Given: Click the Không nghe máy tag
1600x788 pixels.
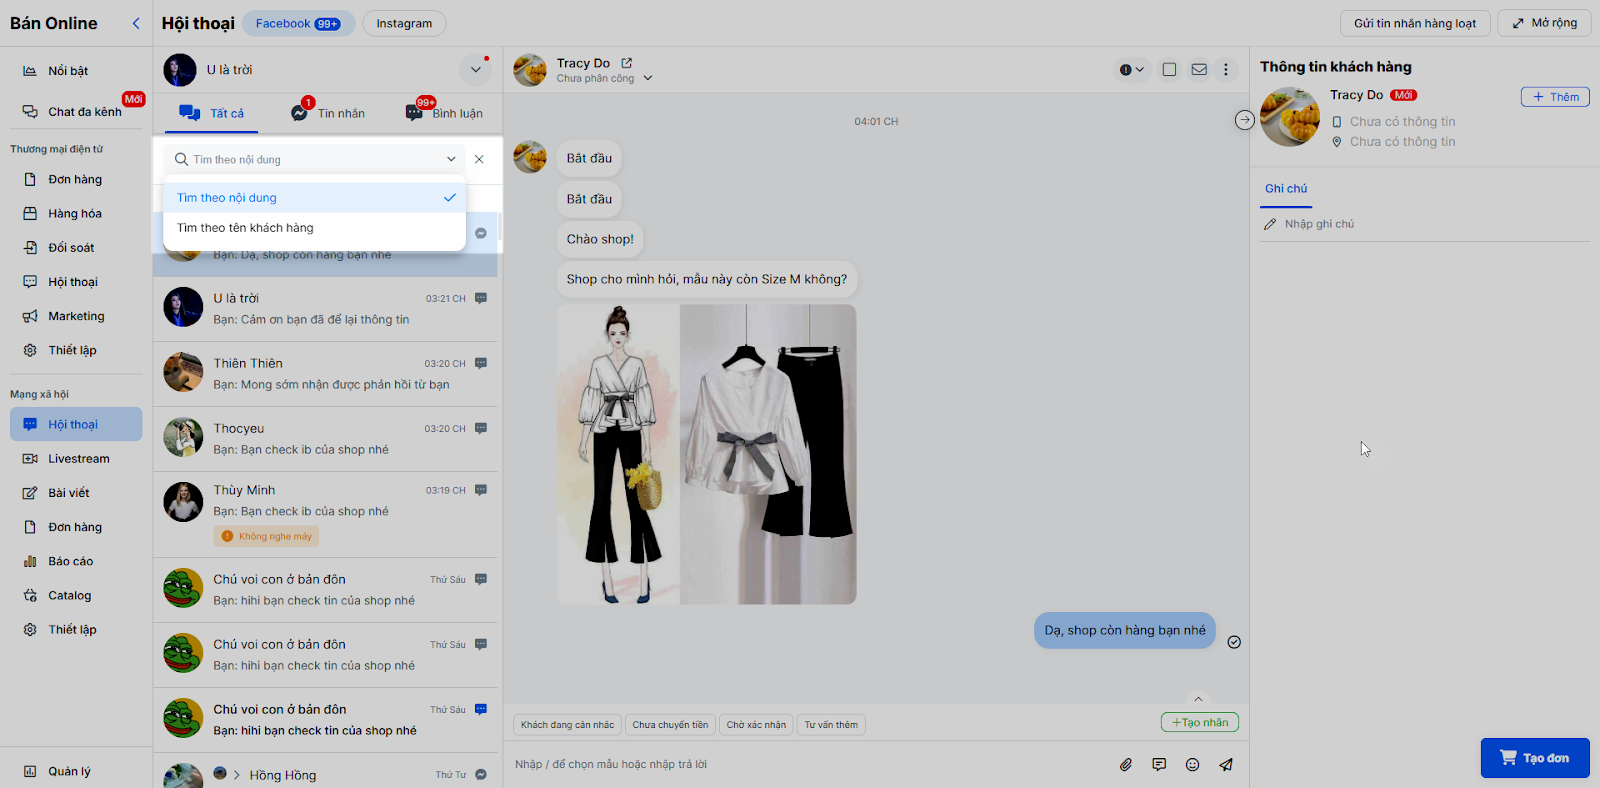Looking at the screenshot, I should 267,536.
